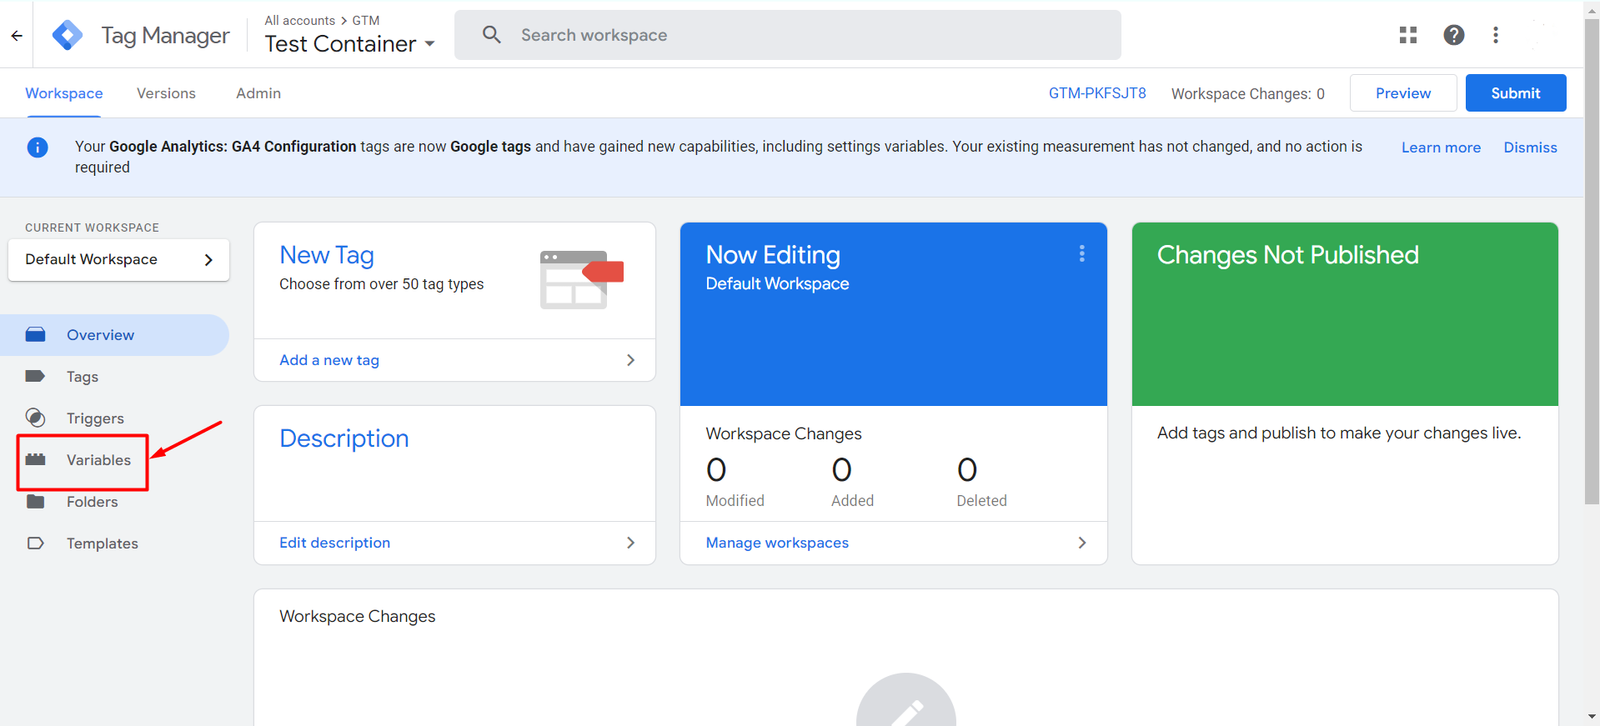Click Add a new tag link

[x=329, y=360]
